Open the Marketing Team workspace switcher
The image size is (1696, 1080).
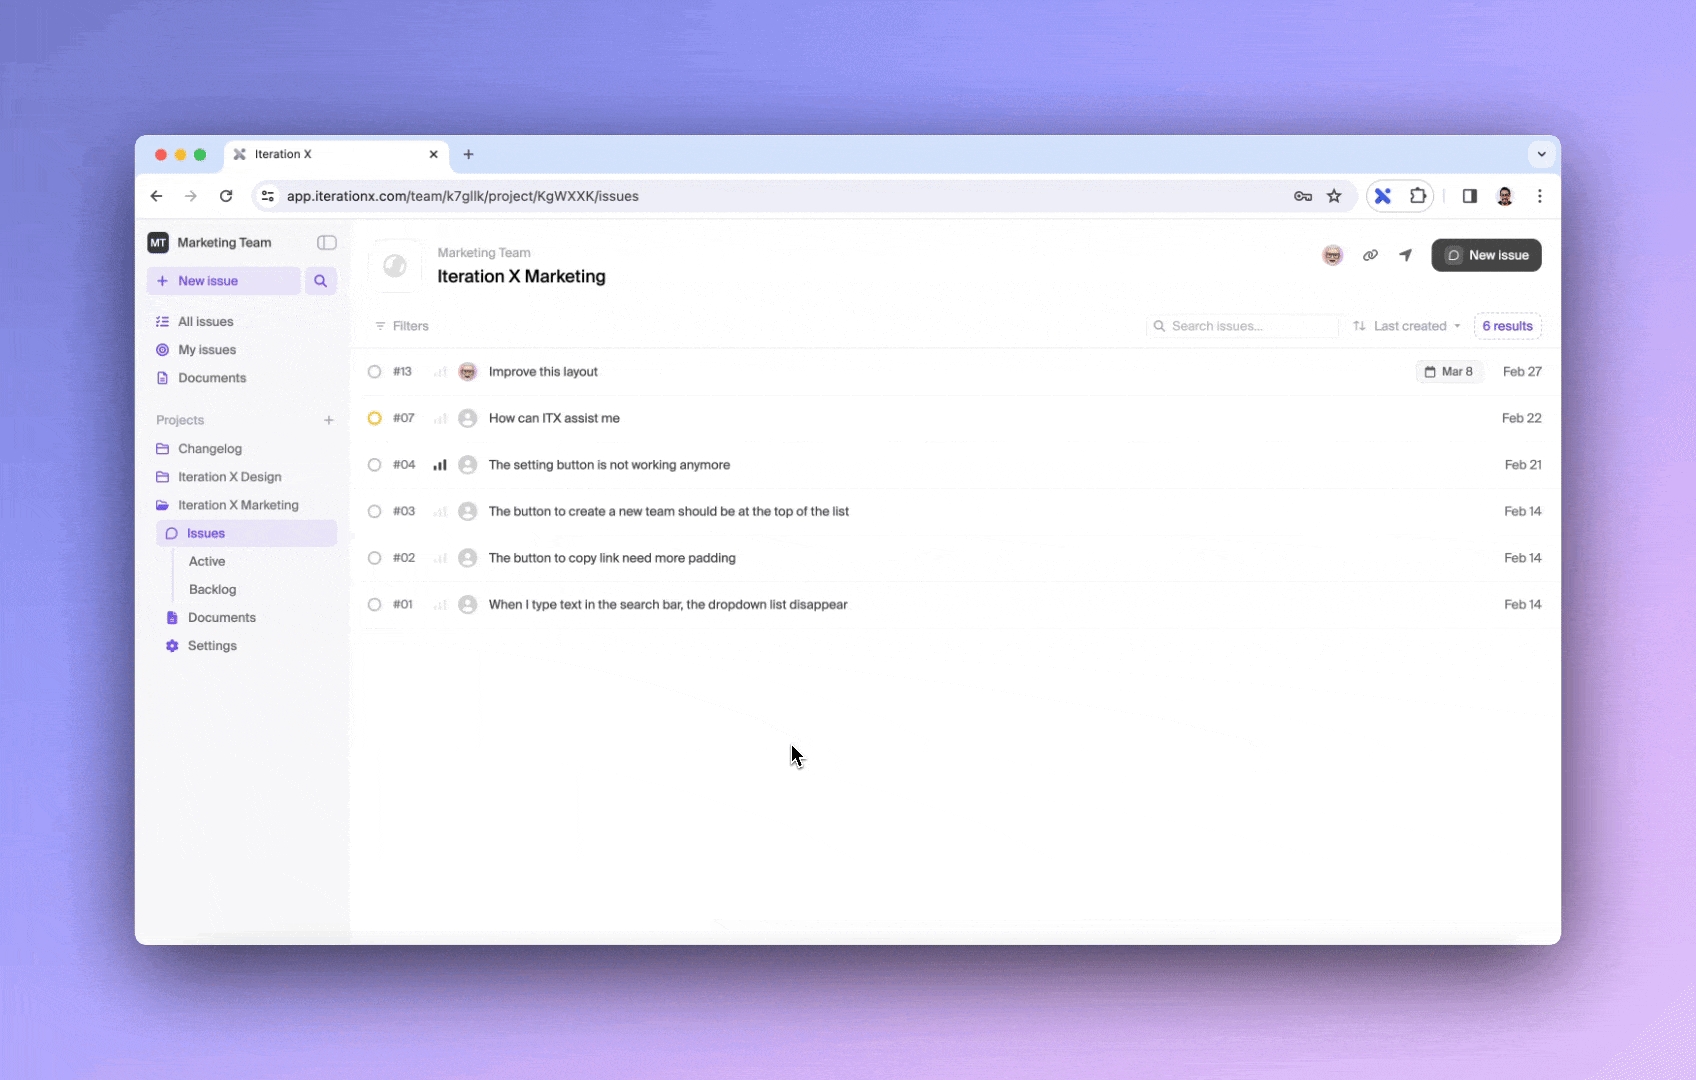(210, 243)
